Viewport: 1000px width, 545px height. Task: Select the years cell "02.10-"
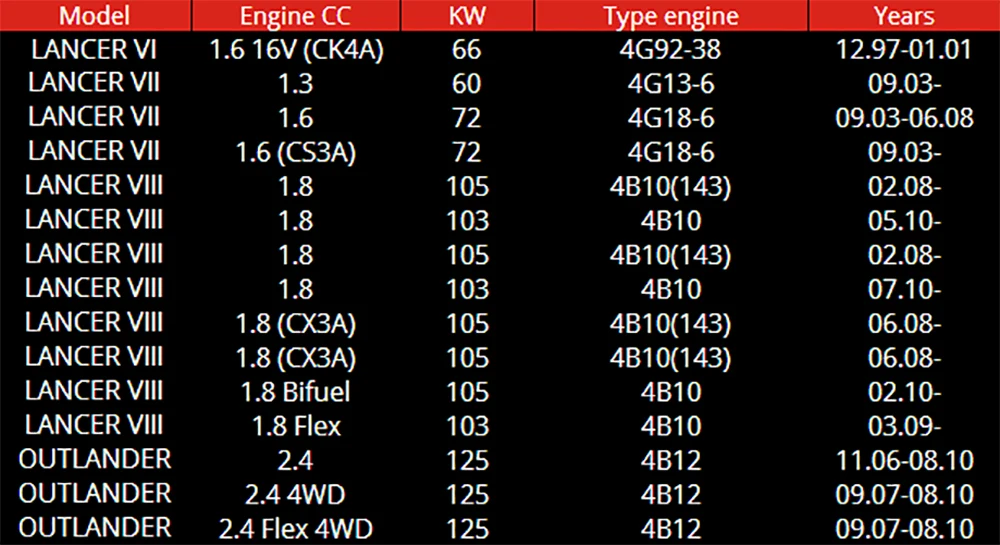click(x=904, y=391)
